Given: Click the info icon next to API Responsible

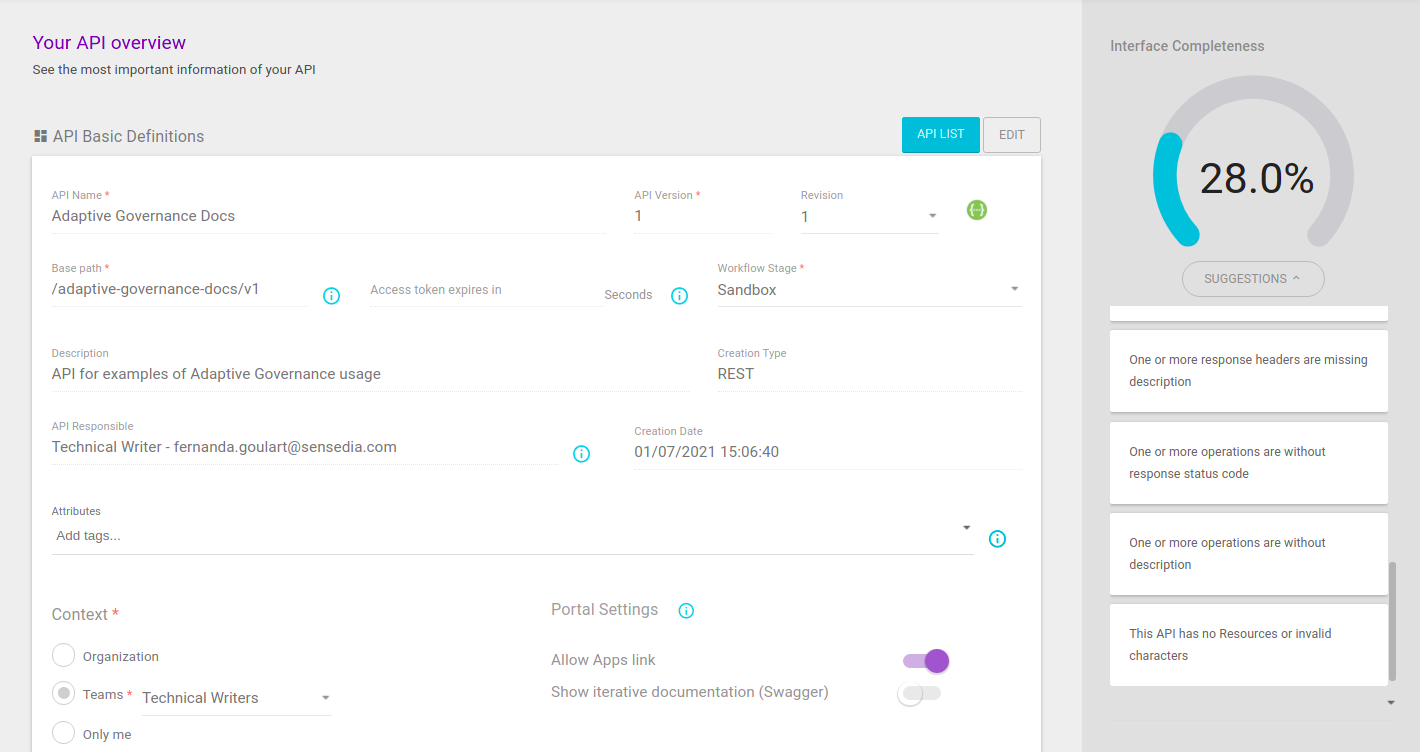Looking at the screenshot, I should [x=581, y=454].
